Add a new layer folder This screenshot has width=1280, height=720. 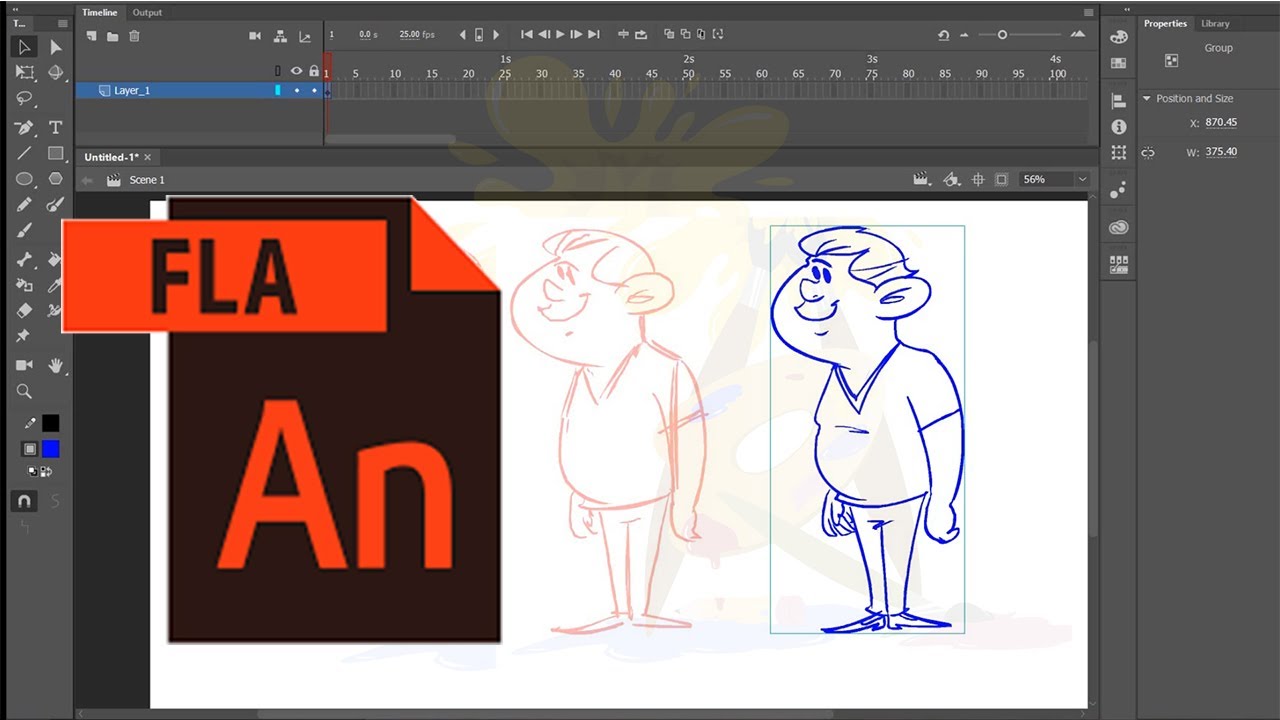pyautogui.click(x=112, y=36)
